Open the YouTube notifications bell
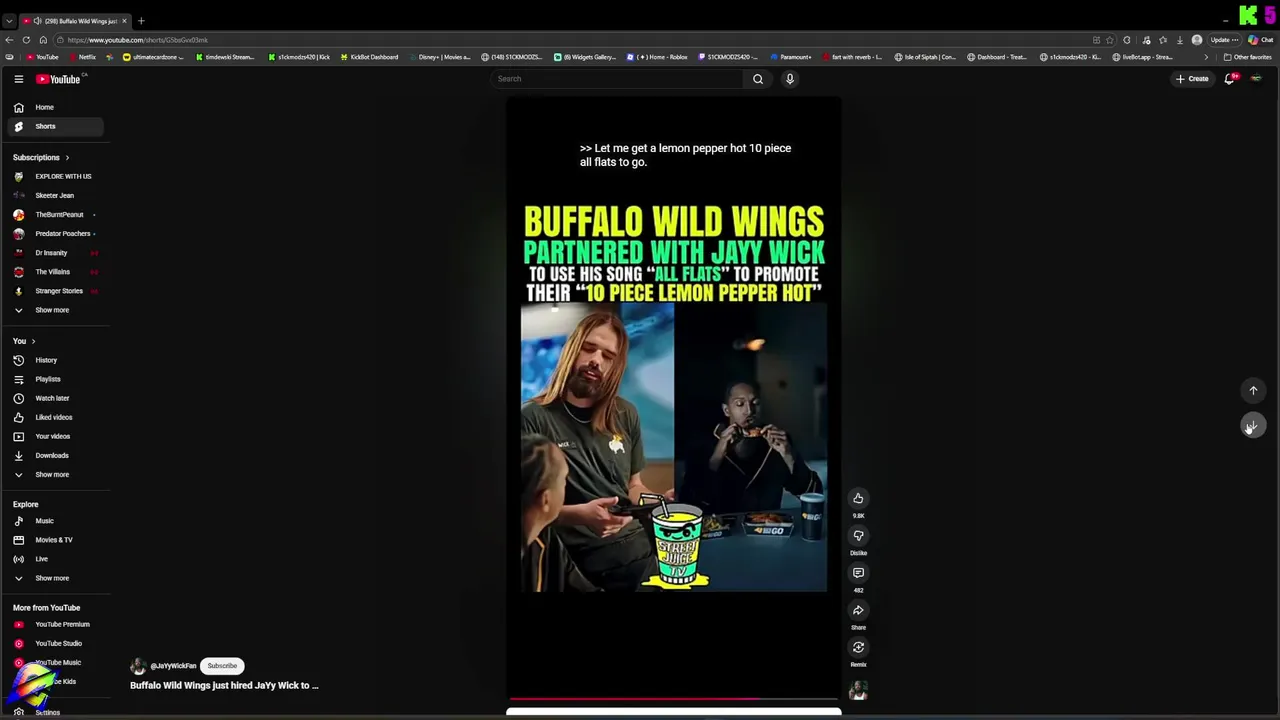The image size is (1280, 720). pos(1229,79)
